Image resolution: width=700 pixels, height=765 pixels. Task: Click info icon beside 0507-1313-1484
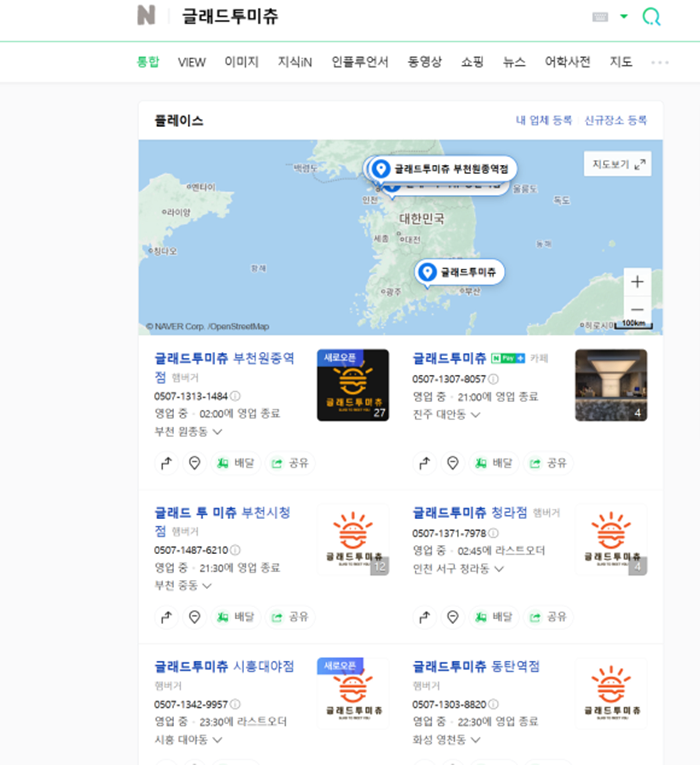tap(235, 396)
